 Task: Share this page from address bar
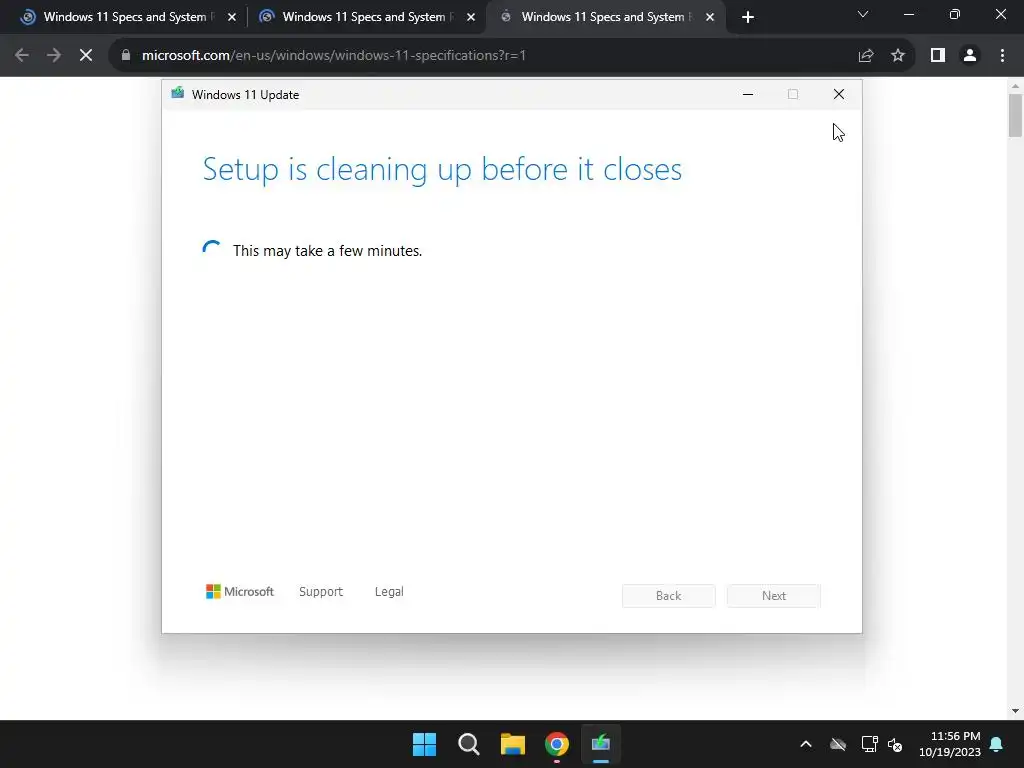tap(866, 56)
